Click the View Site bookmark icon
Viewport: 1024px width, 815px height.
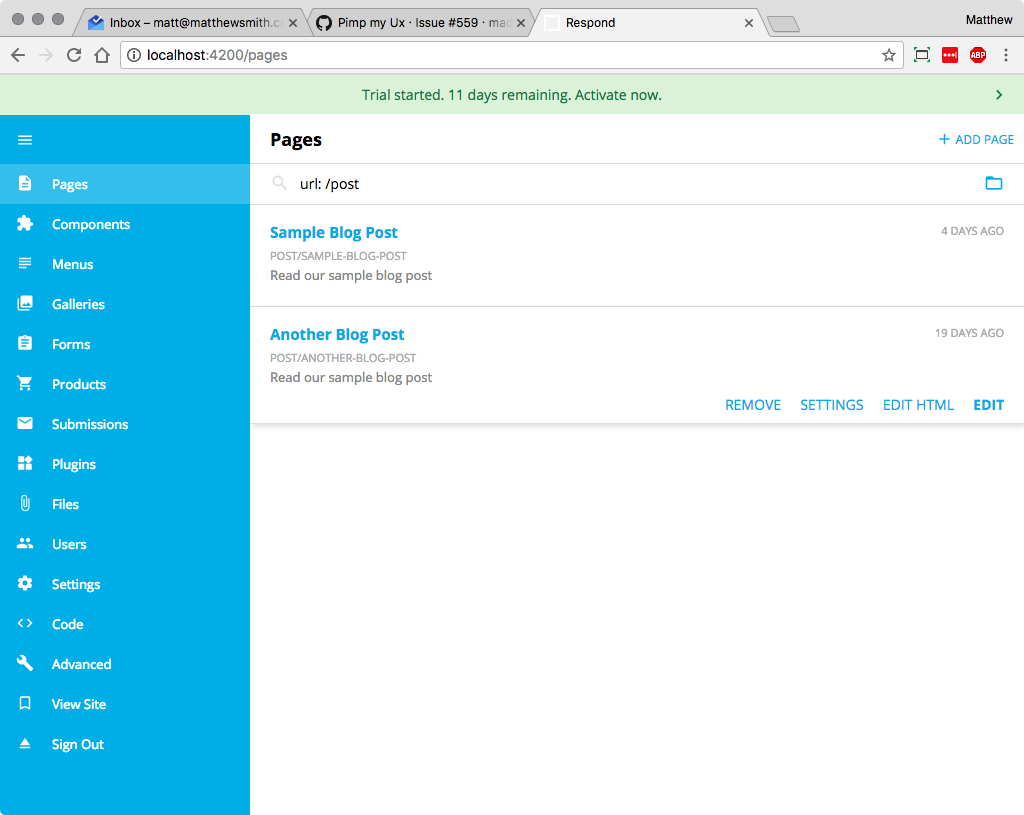[25, 703]
